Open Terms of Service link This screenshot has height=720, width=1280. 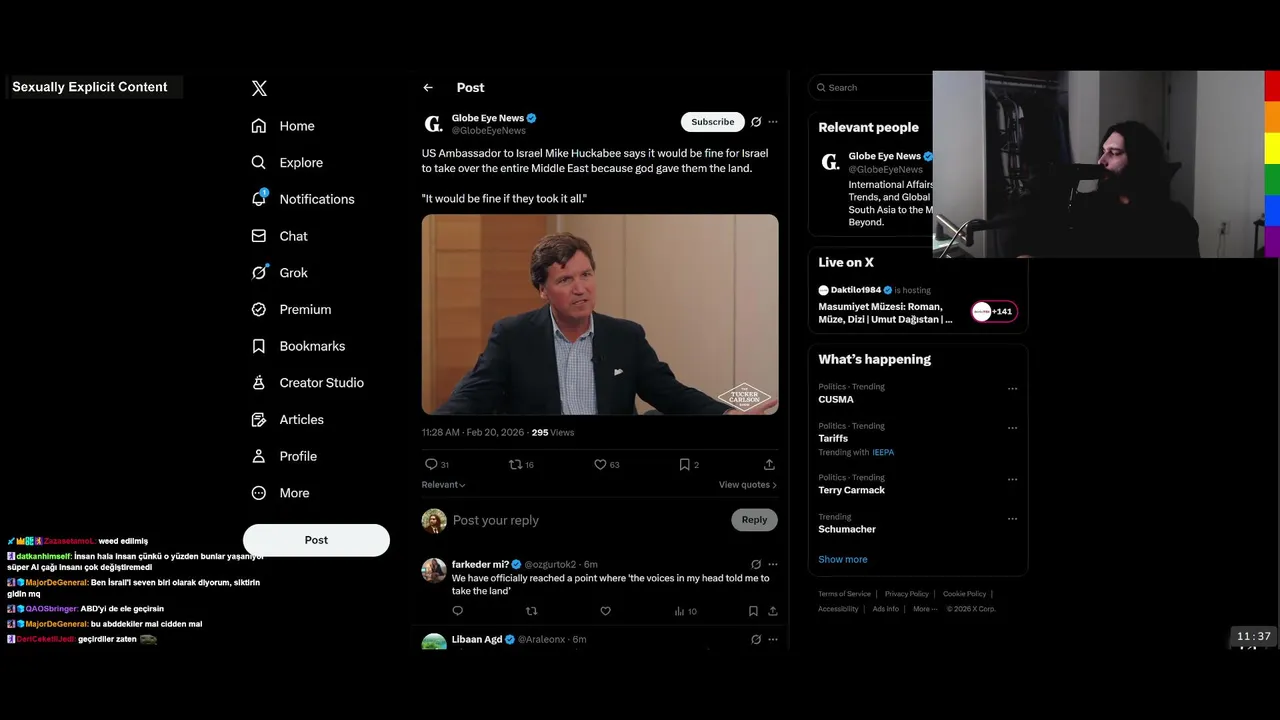844,594
